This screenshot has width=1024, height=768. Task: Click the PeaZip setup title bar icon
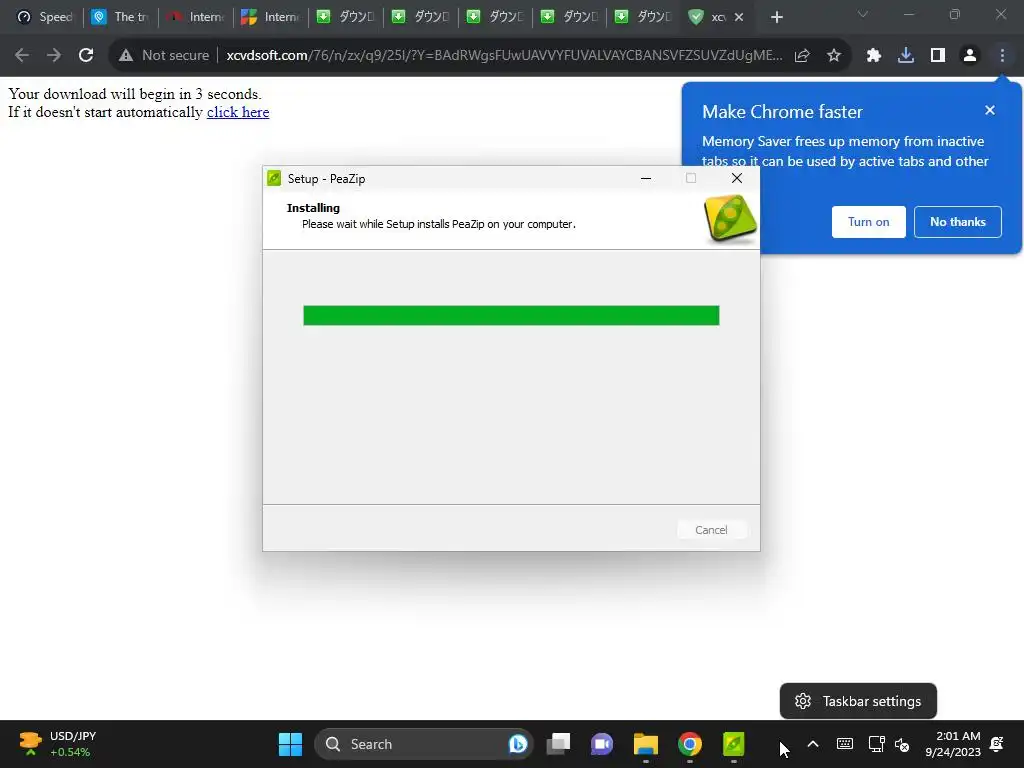(x=274, y=178)
